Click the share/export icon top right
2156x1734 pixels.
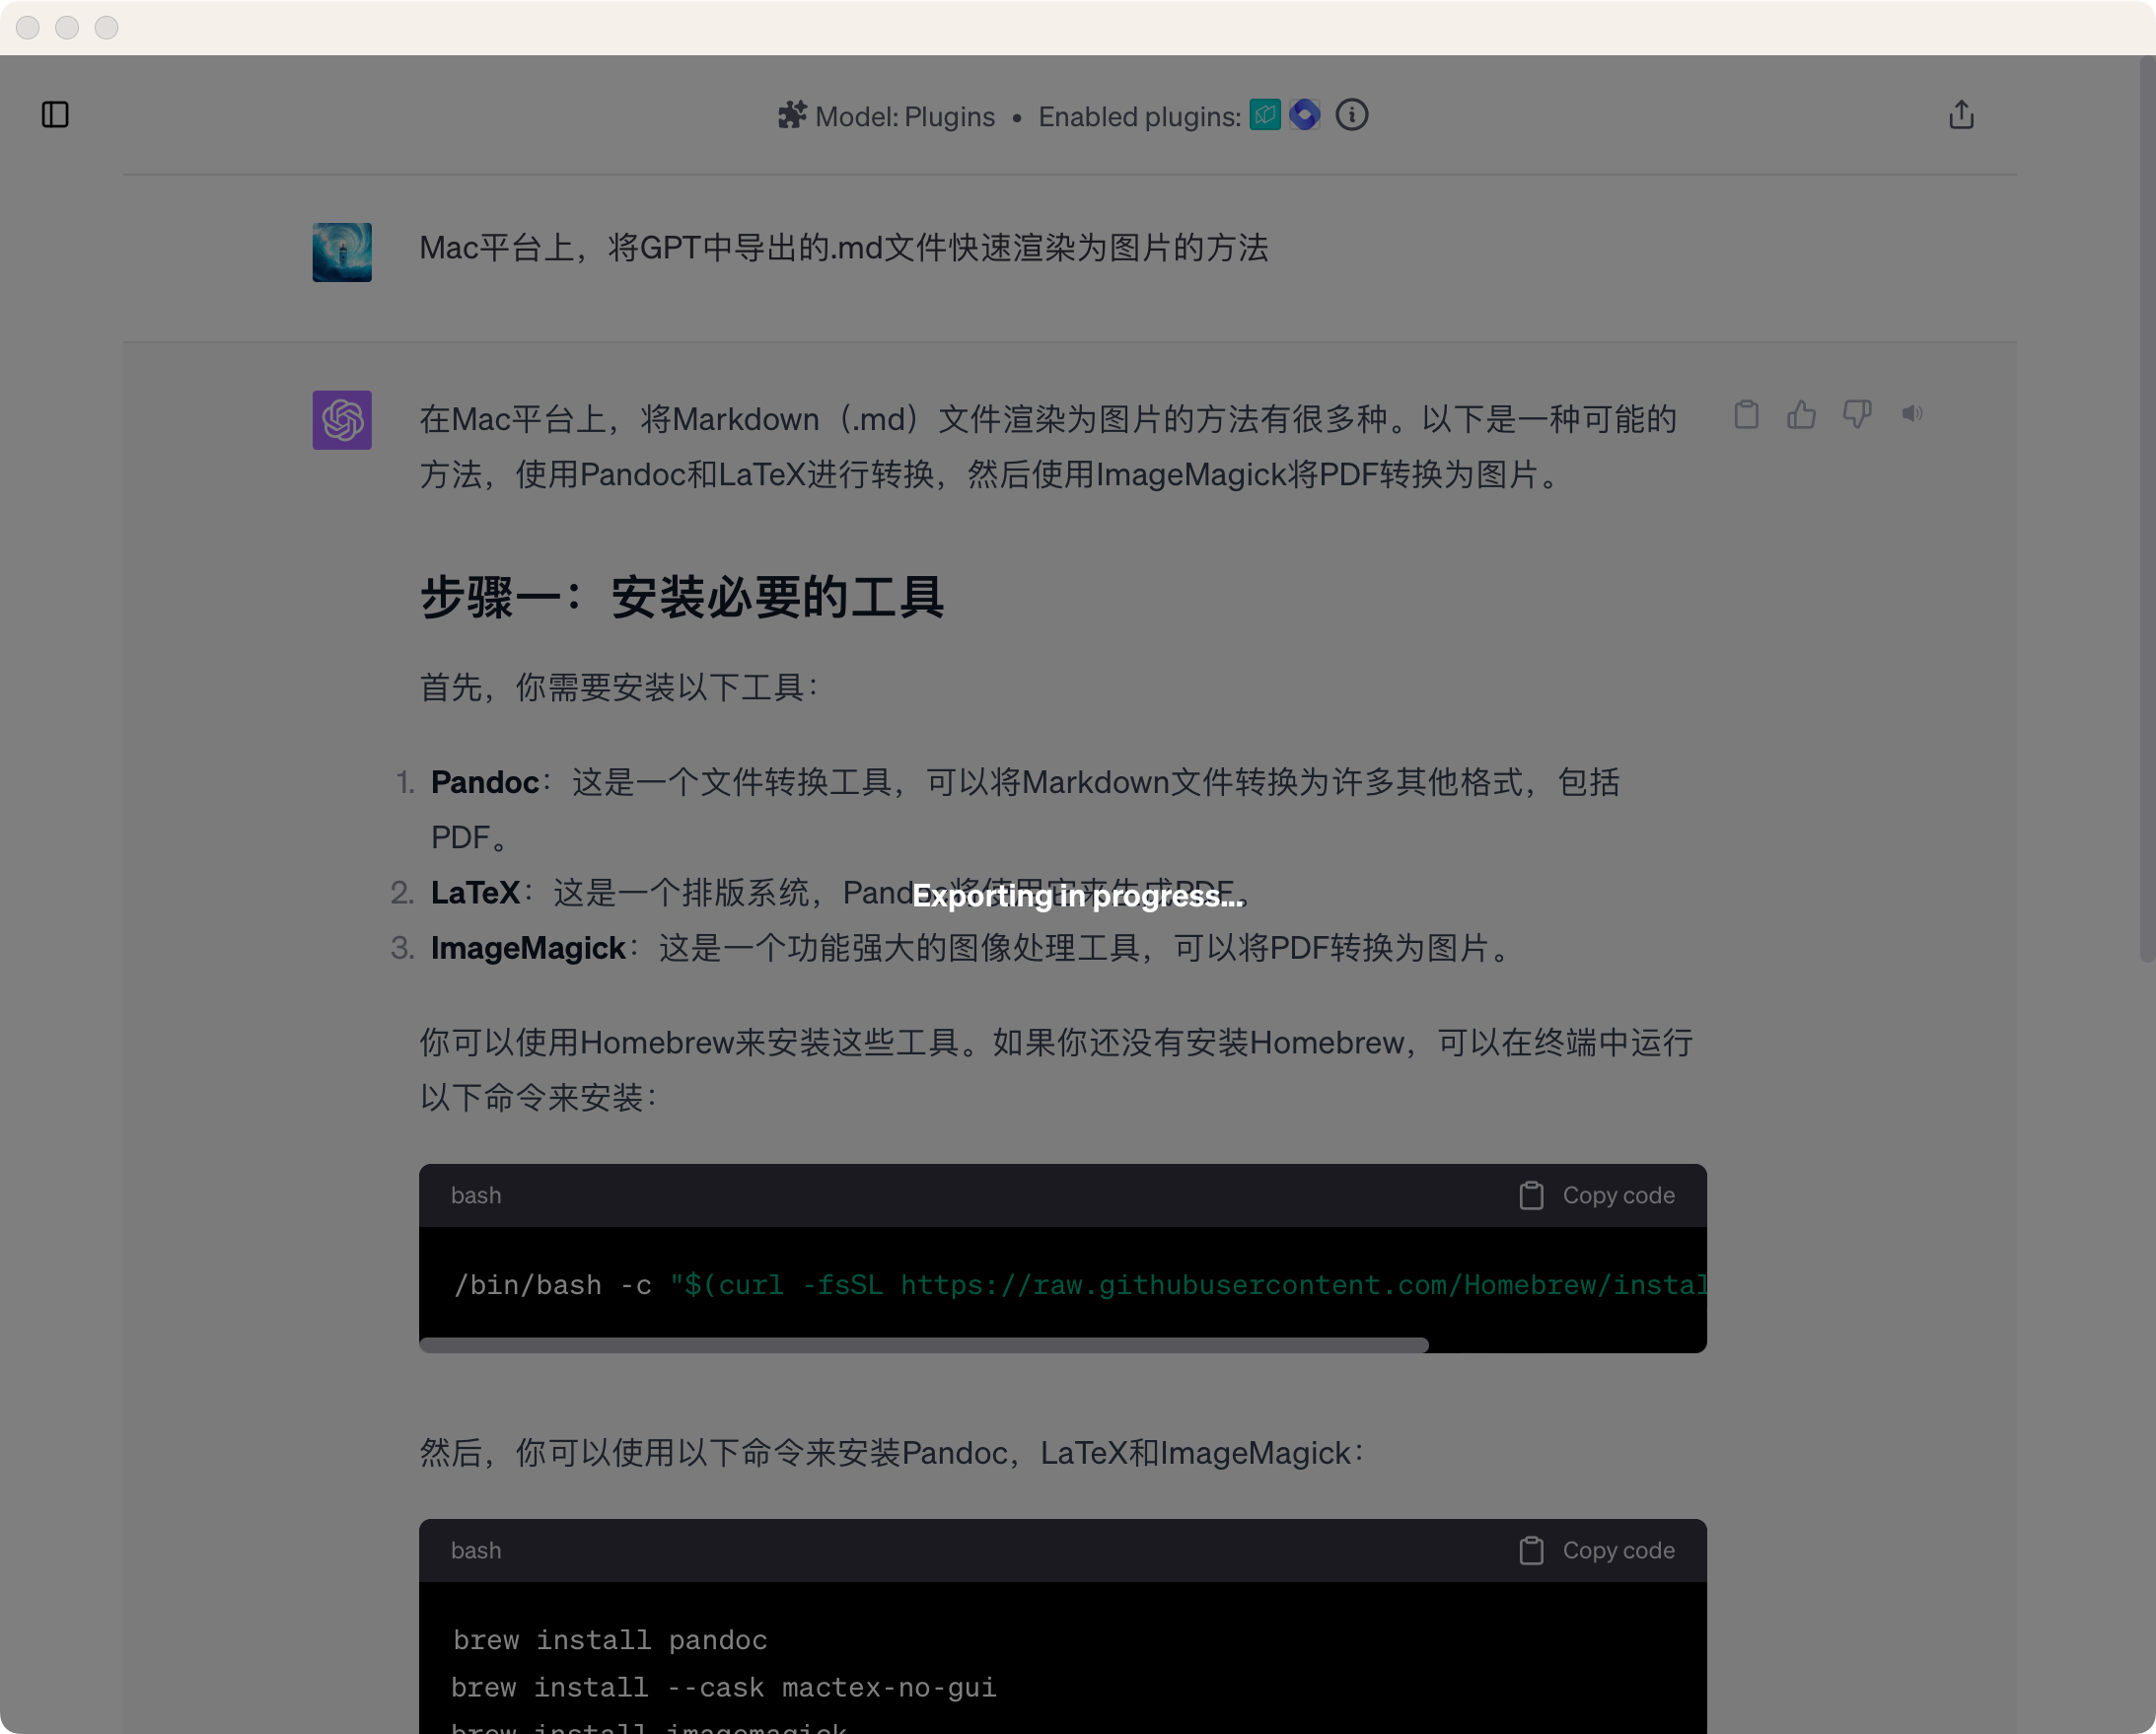click(1961, 115)
